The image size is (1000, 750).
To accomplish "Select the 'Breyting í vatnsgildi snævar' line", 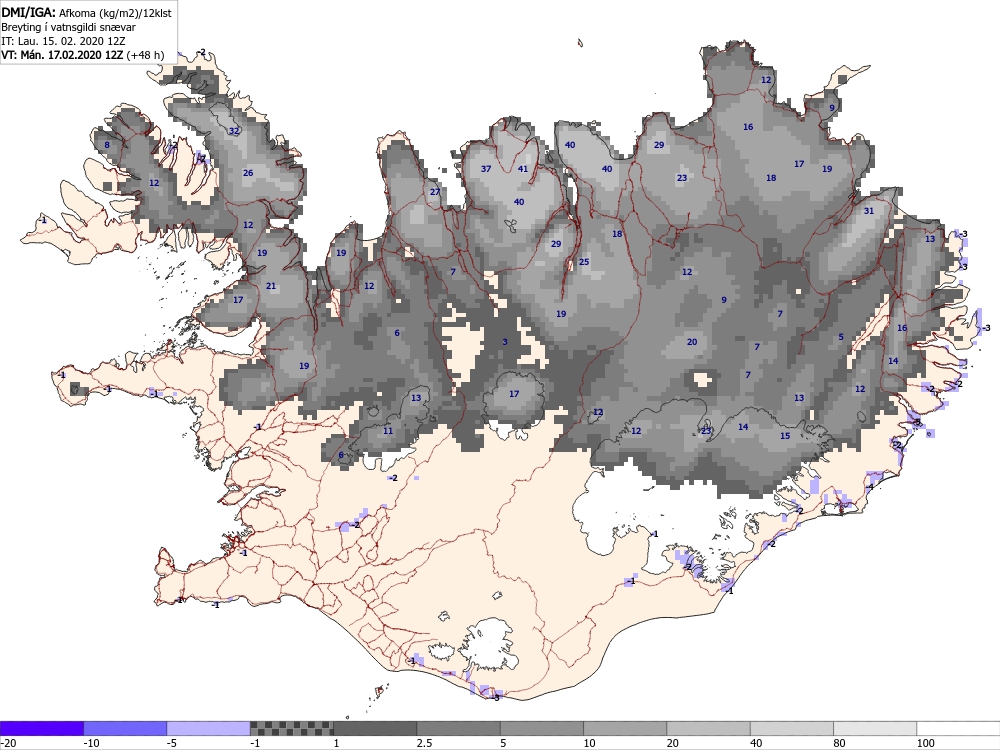I will pos(68,27).
